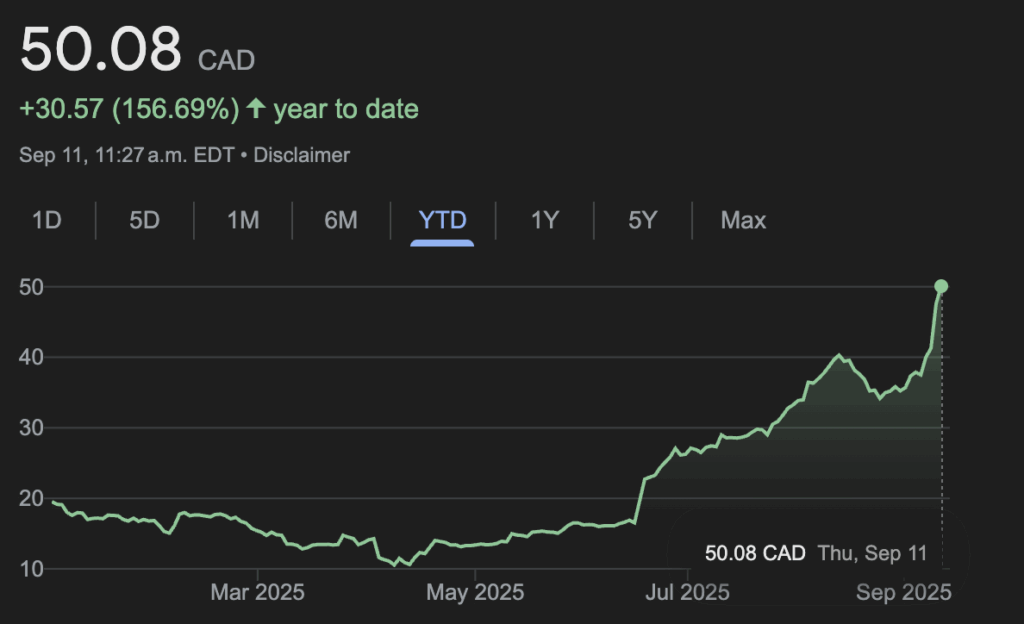This screenshot has width=1024, height=624.
Task: Select the 6M time range
Action: point(341,220)
